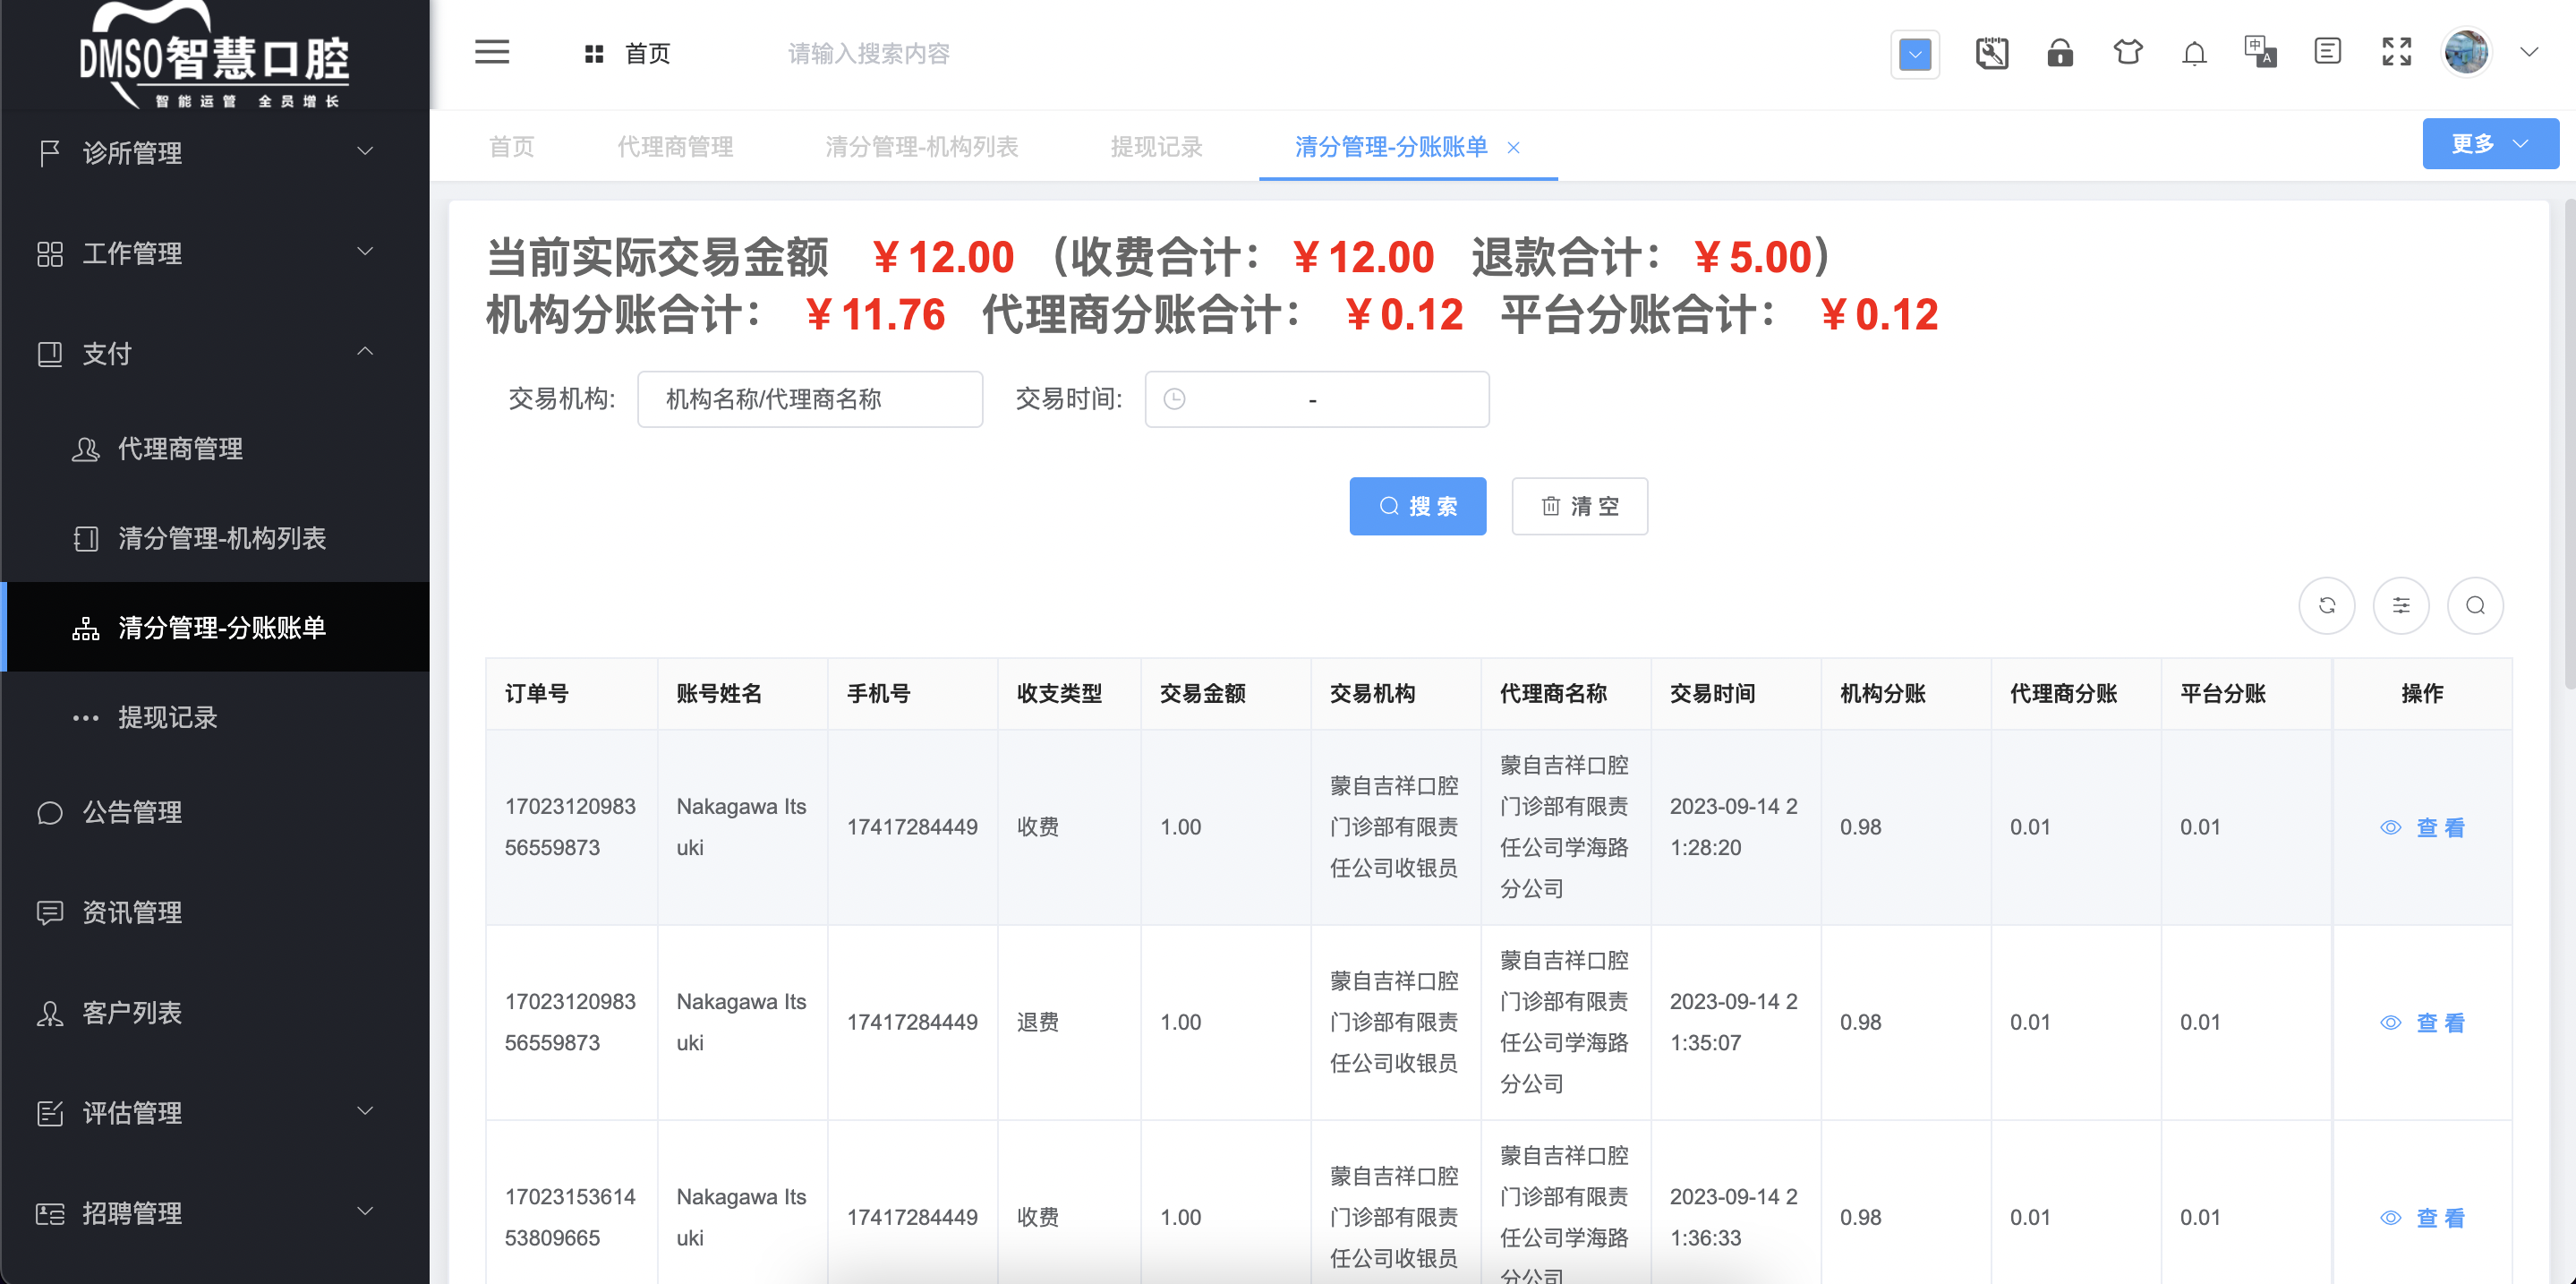Click the page vertical scrollbar

[x=2568, y=445]
